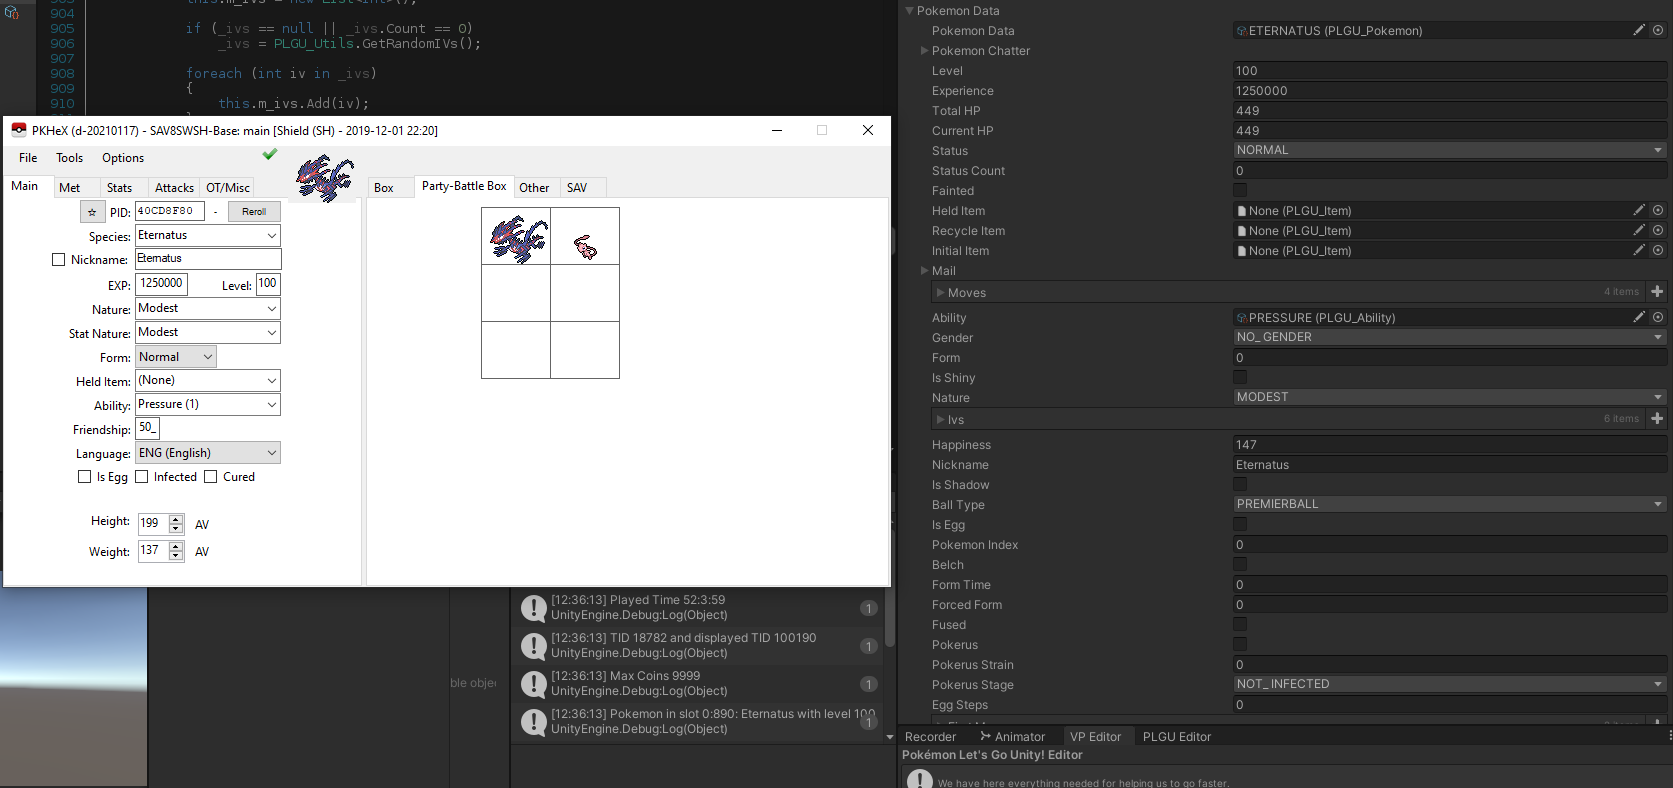1673x788 pixels.
Task: Open object picker for the Ability field
Action: pyautogui.click(x=1658, y=317)
